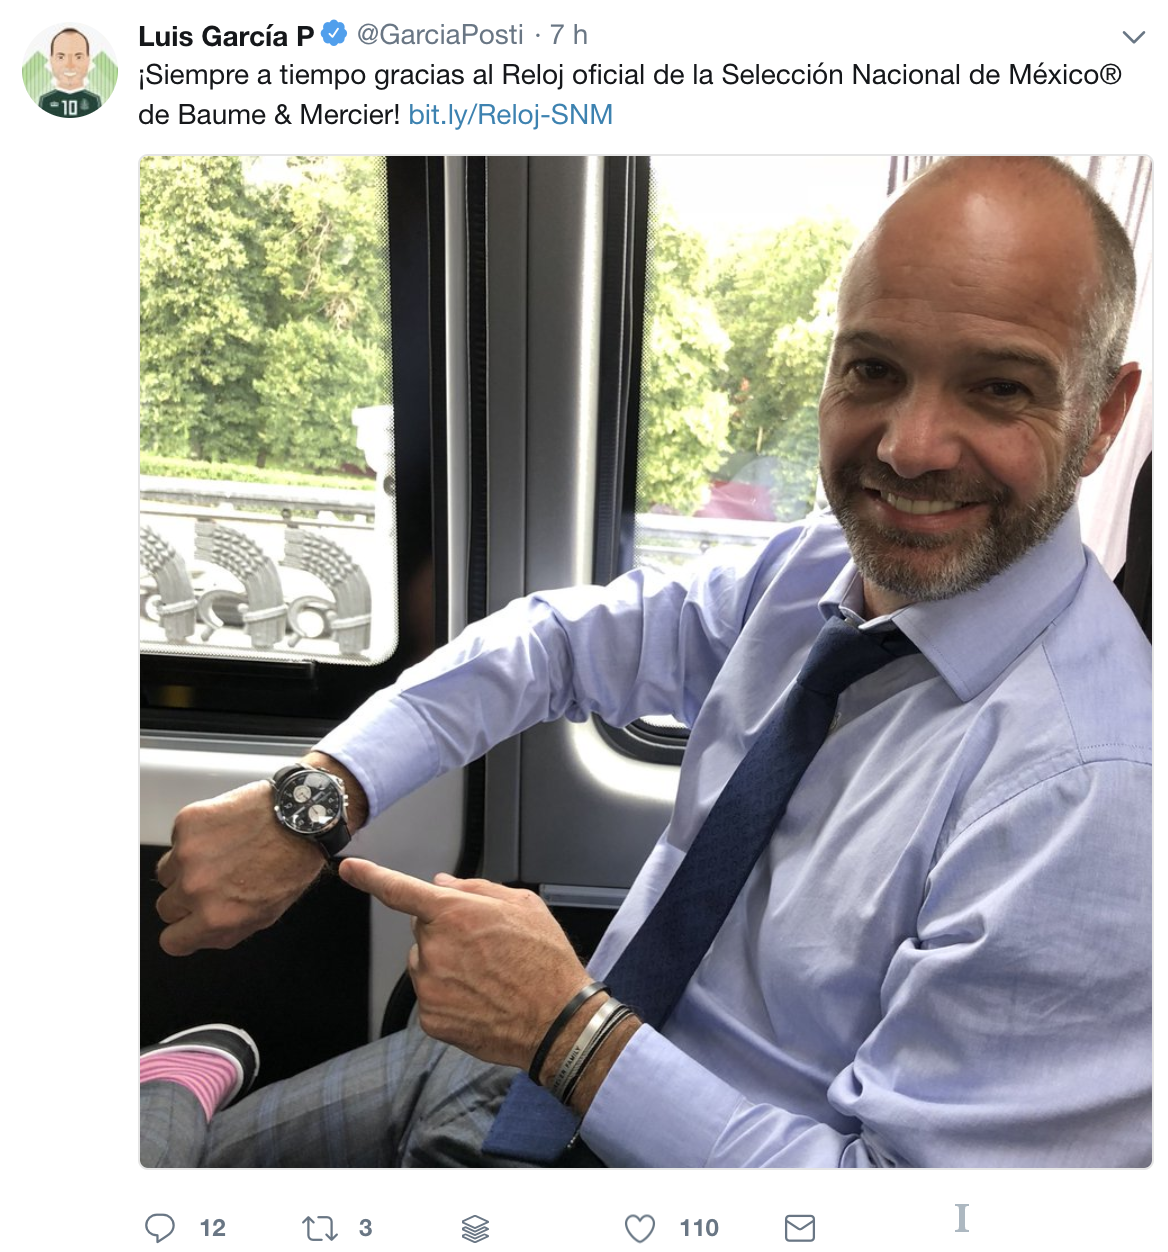The width and height of the screenshot is (1168, 1252).
Task: Click the like count 110
Action: [x=699, y=1228]
